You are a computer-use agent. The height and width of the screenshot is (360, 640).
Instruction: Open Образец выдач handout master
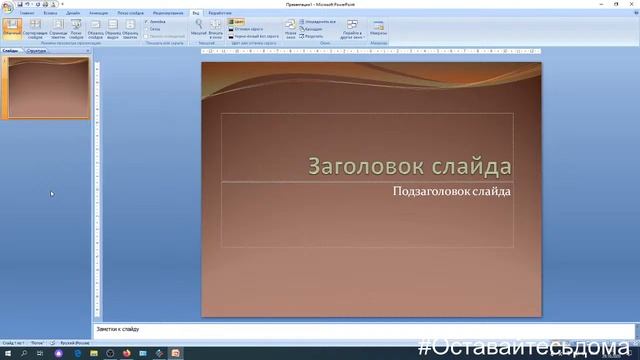[113, 29]
